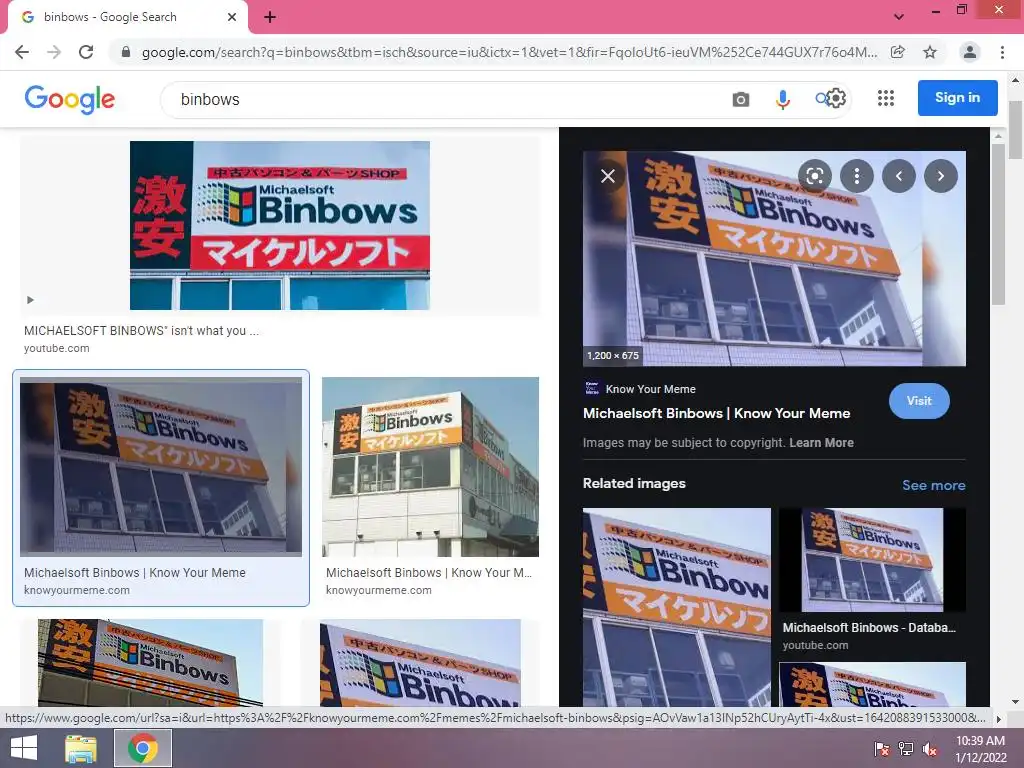
Task: Click the Visit button
Action: pos(919,401)
